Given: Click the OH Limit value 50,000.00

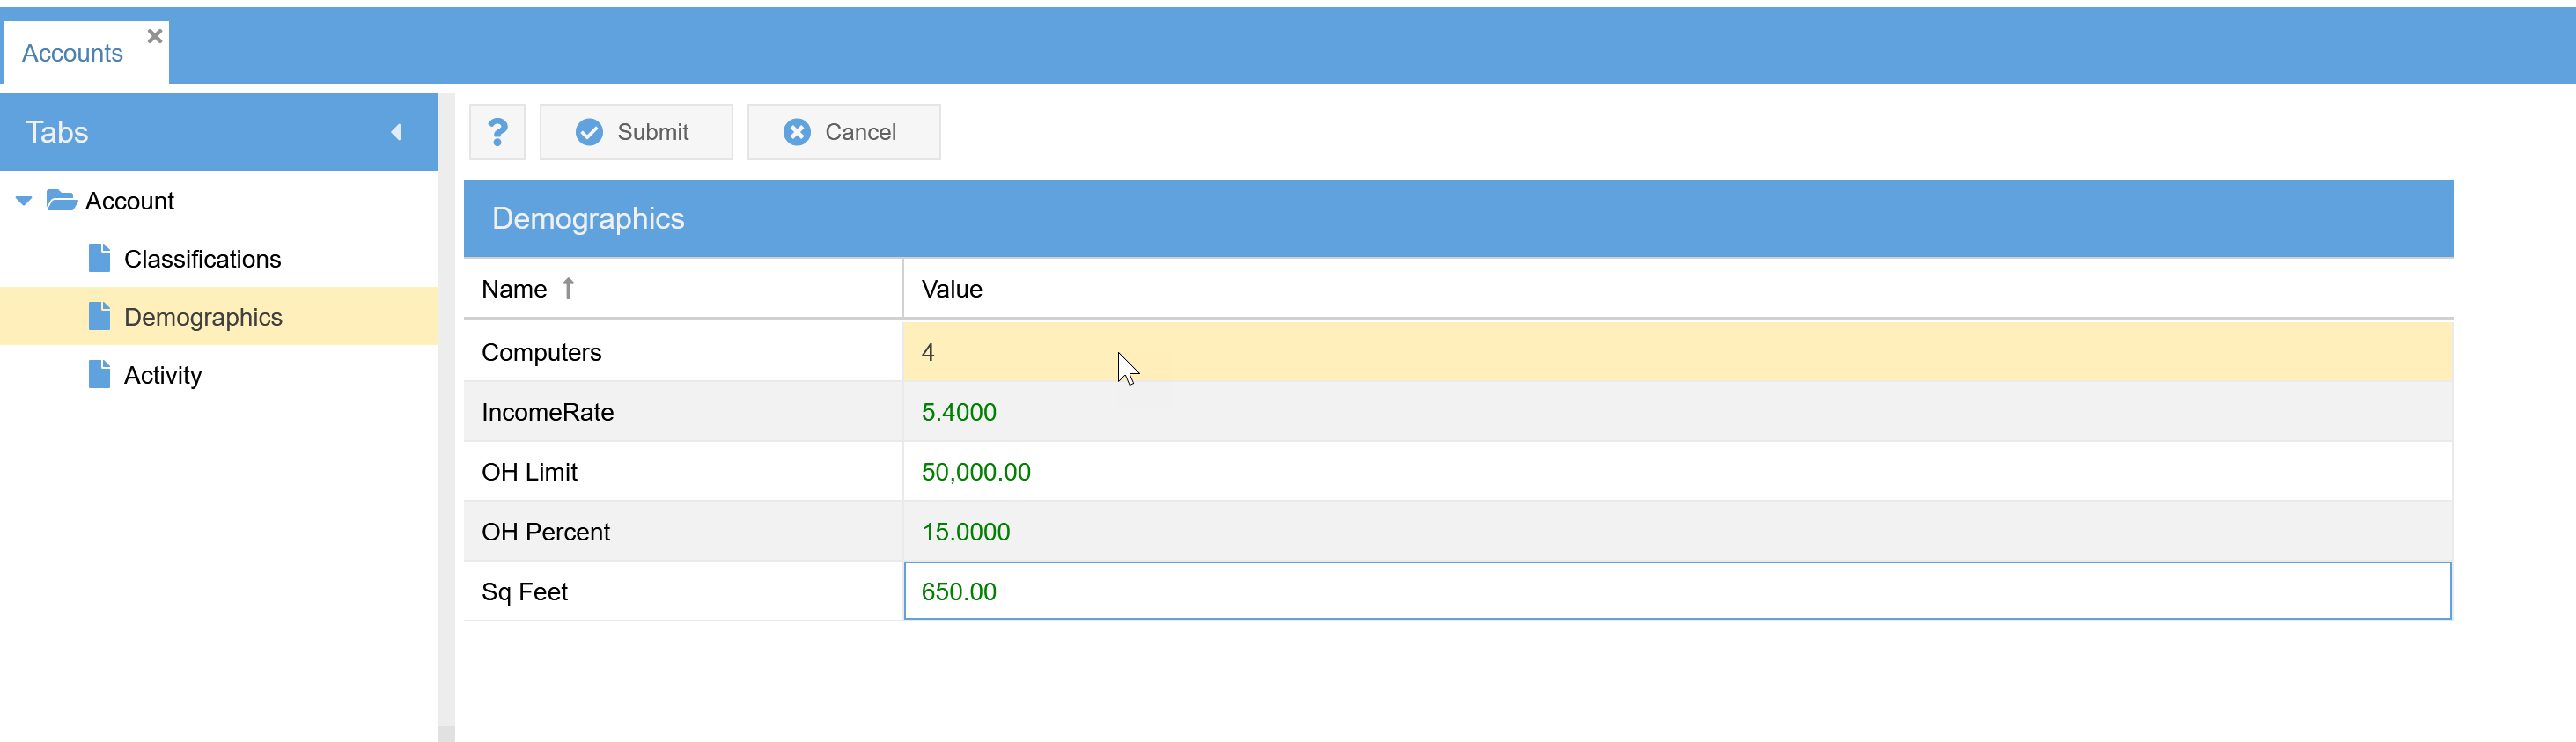Looking at the screenshot, I should (975, 472).
